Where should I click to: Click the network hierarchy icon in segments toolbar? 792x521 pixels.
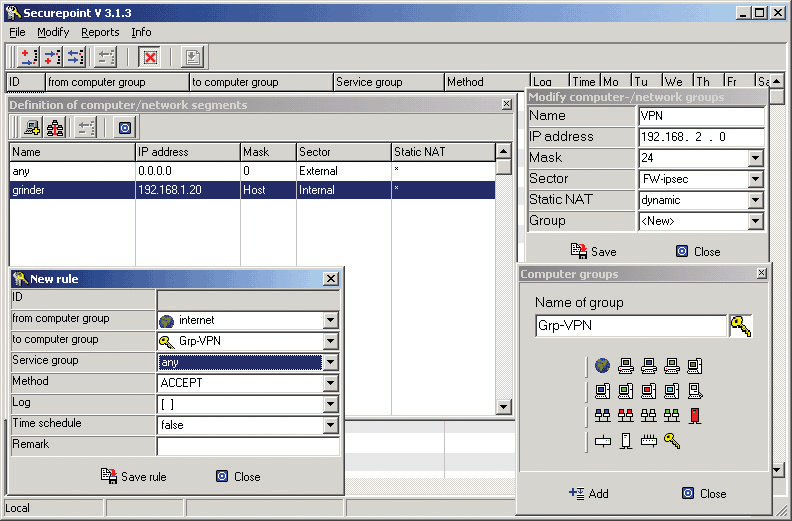tap(56, 128)
